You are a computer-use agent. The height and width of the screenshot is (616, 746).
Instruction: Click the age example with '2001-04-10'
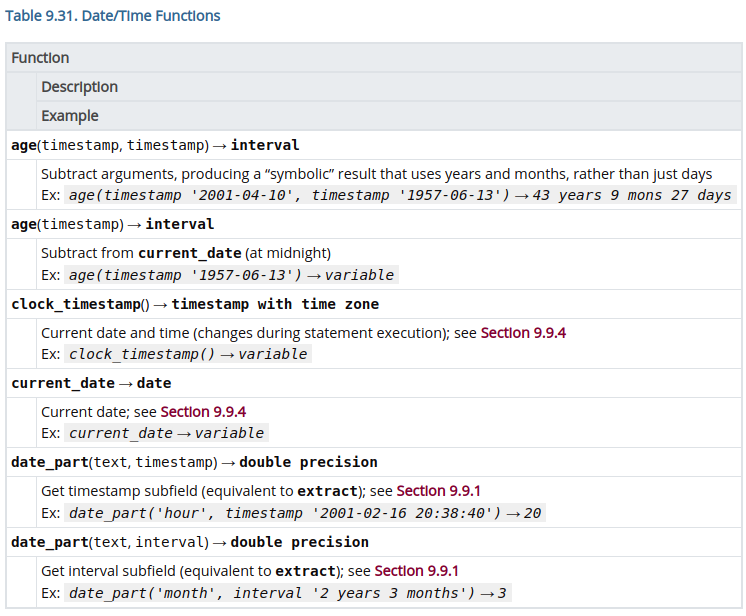point(400,195)
